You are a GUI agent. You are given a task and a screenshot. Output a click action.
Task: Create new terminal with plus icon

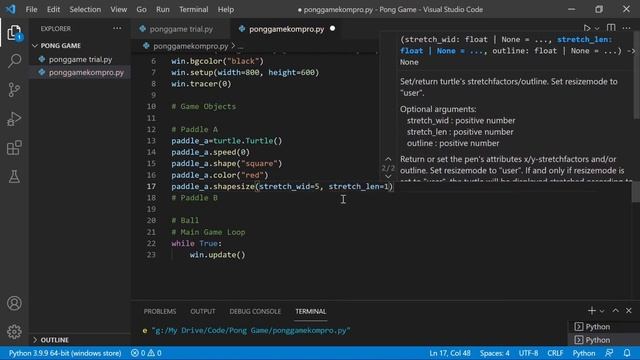coord(591,311)
